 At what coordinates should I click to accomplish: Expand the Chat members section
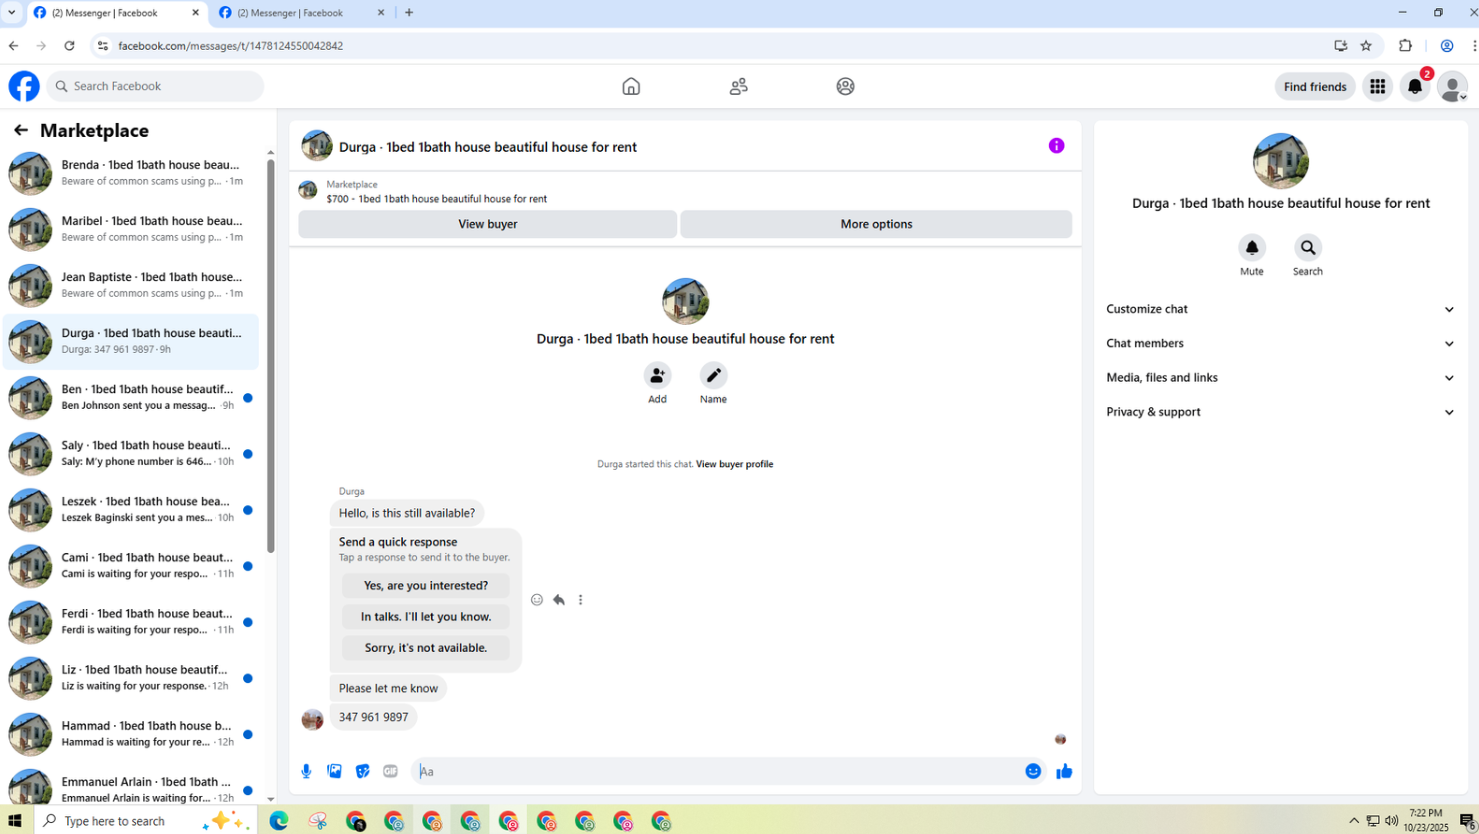[x=1280, y=343]
